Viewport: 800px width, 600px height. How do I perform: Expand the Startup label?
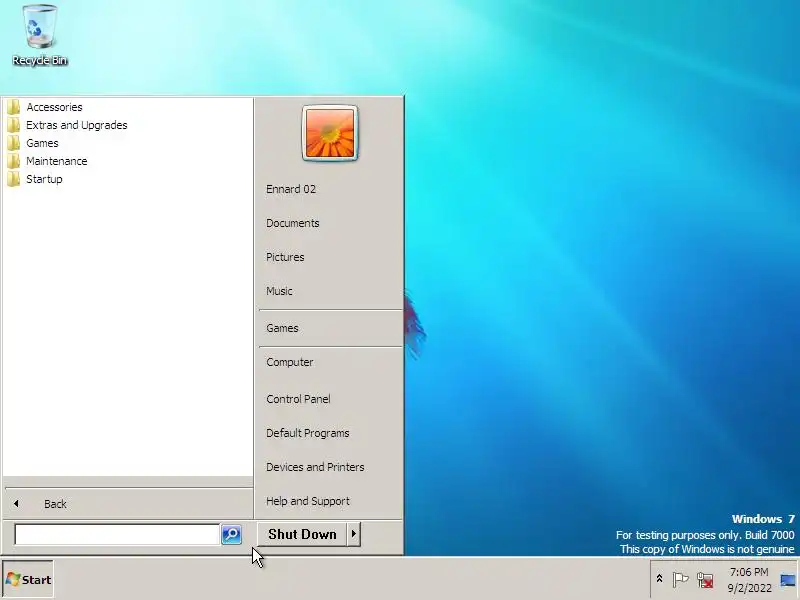44,179
